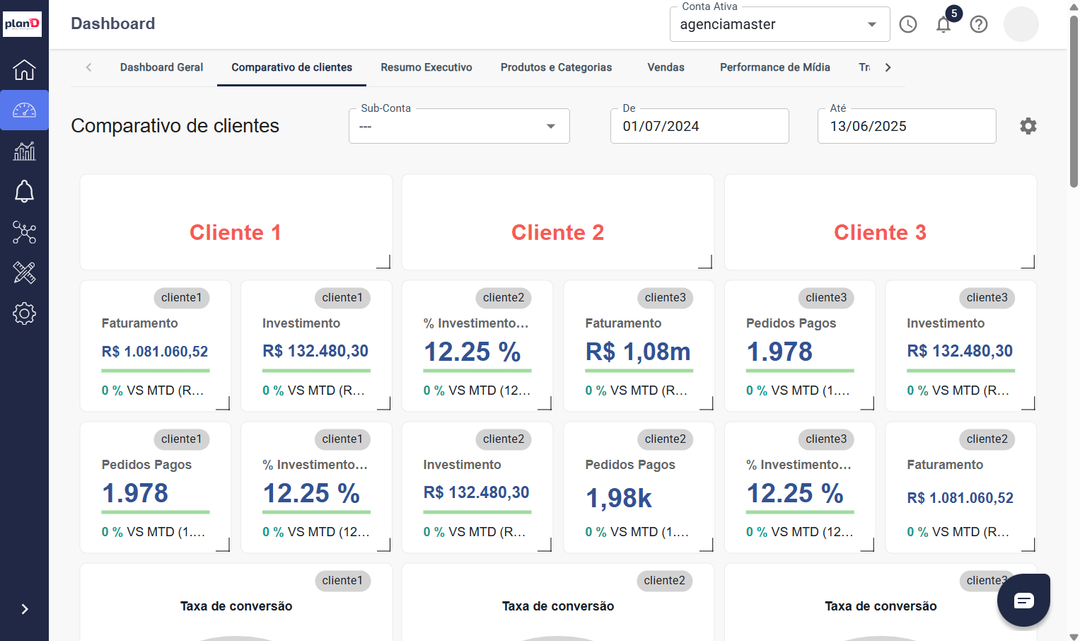Click the vertical page scrollbar
This screenshot has width=1080, height=641.
click(1073, 101)
